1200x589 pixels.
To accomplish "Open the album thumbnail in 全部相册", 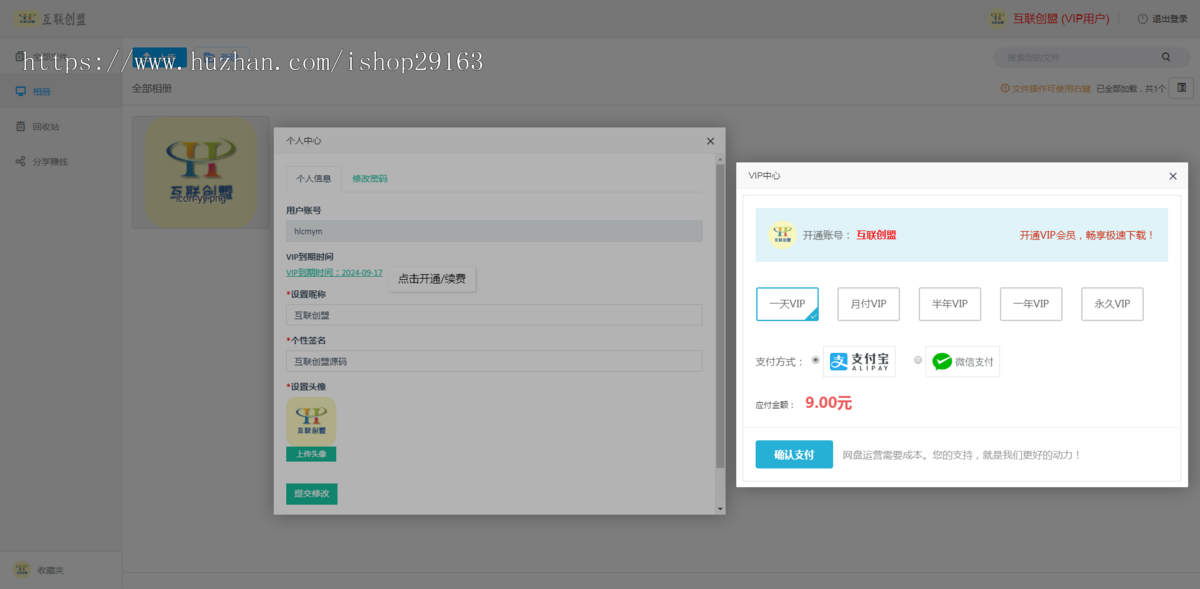I will point(201,171).
